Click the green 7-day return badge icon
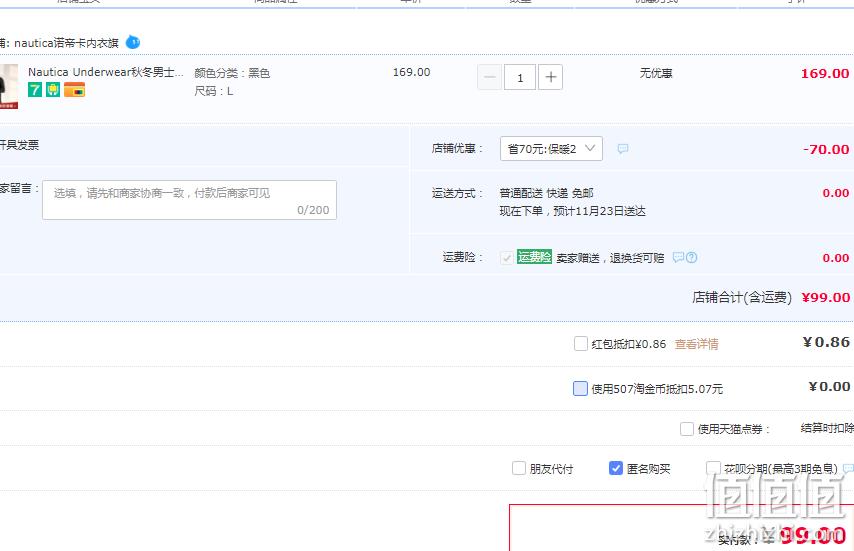Viewport: 854px width, 551px height. tap(35, 89)
